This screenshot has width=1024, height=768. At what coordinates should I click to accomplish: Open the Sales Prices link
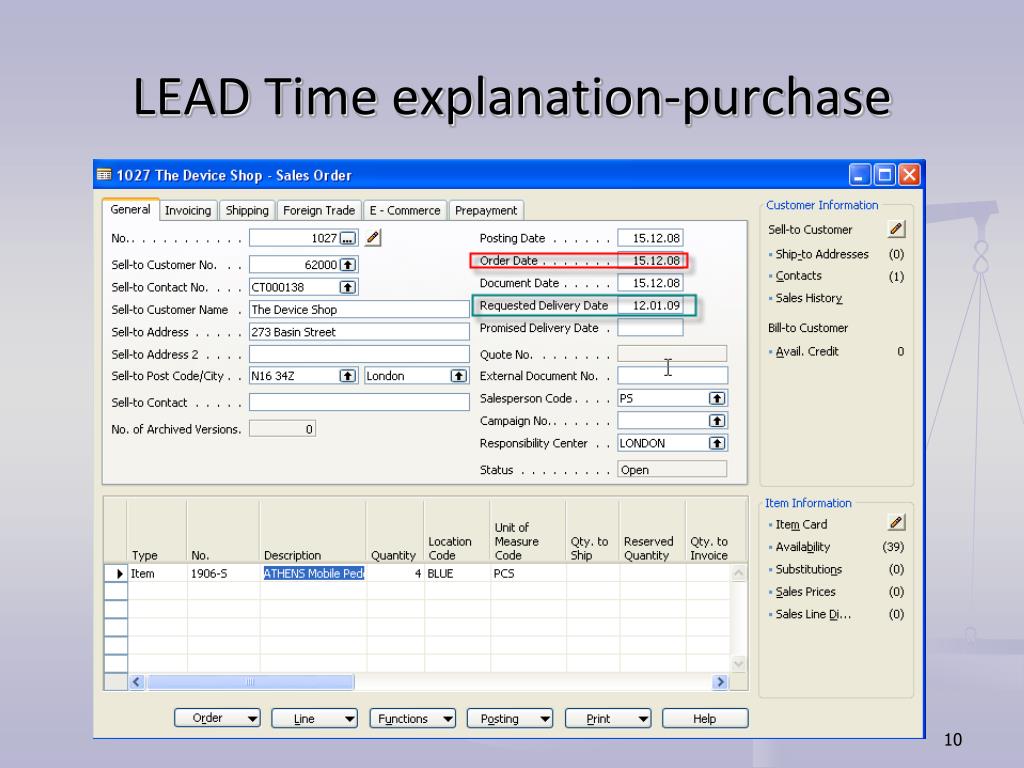point(805,592)
